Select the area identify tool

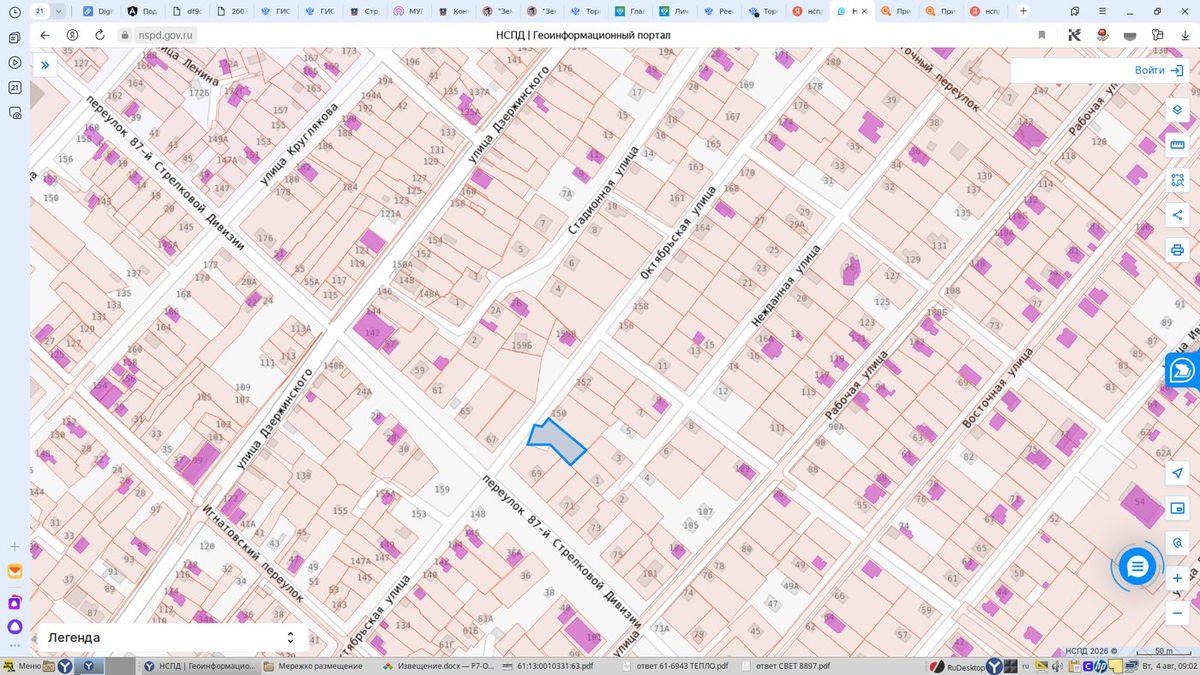click(x=1177, y=180)
